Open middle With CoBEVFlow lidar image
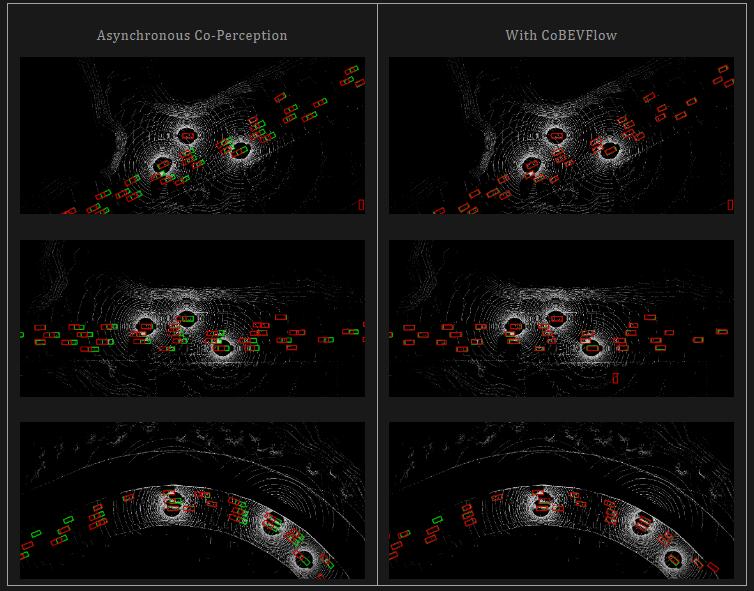 (561, 318)
